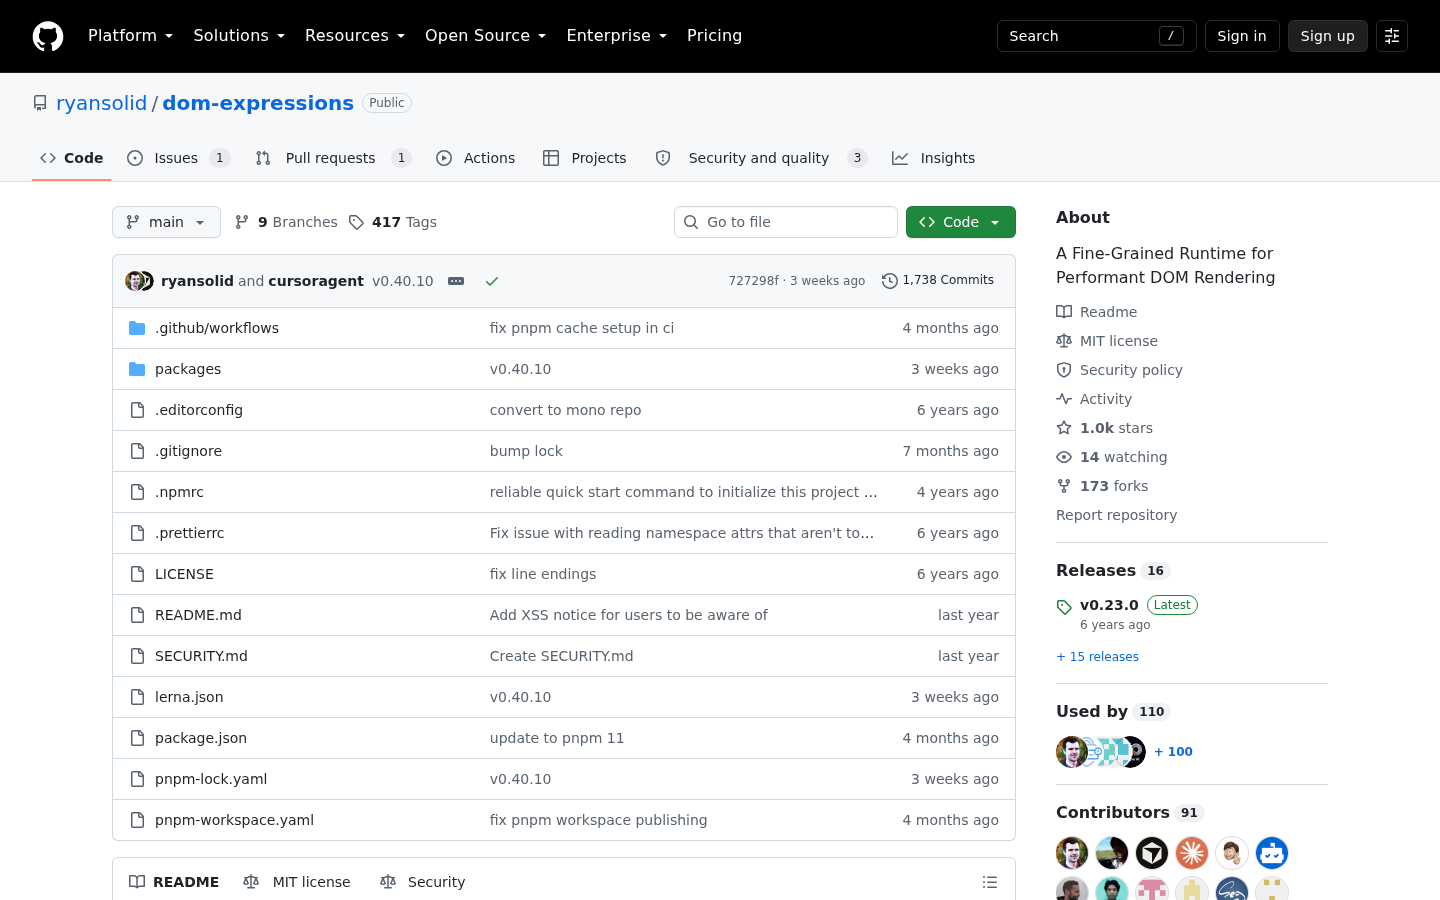Open the packages folder icon
Viewport: 1440px width, 900px height.
tap(137, 369)
